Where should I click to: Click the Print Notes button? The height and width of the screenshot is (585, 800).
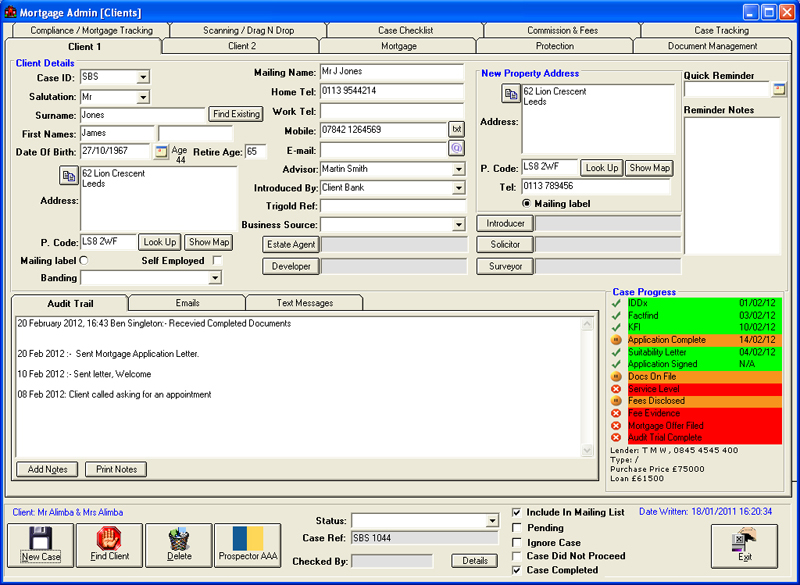(x=116, y=469)
